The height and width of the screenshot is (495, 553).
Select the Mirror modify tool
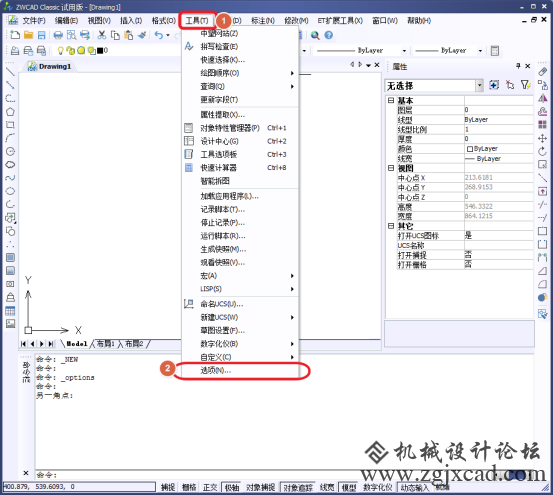(542, 98)
